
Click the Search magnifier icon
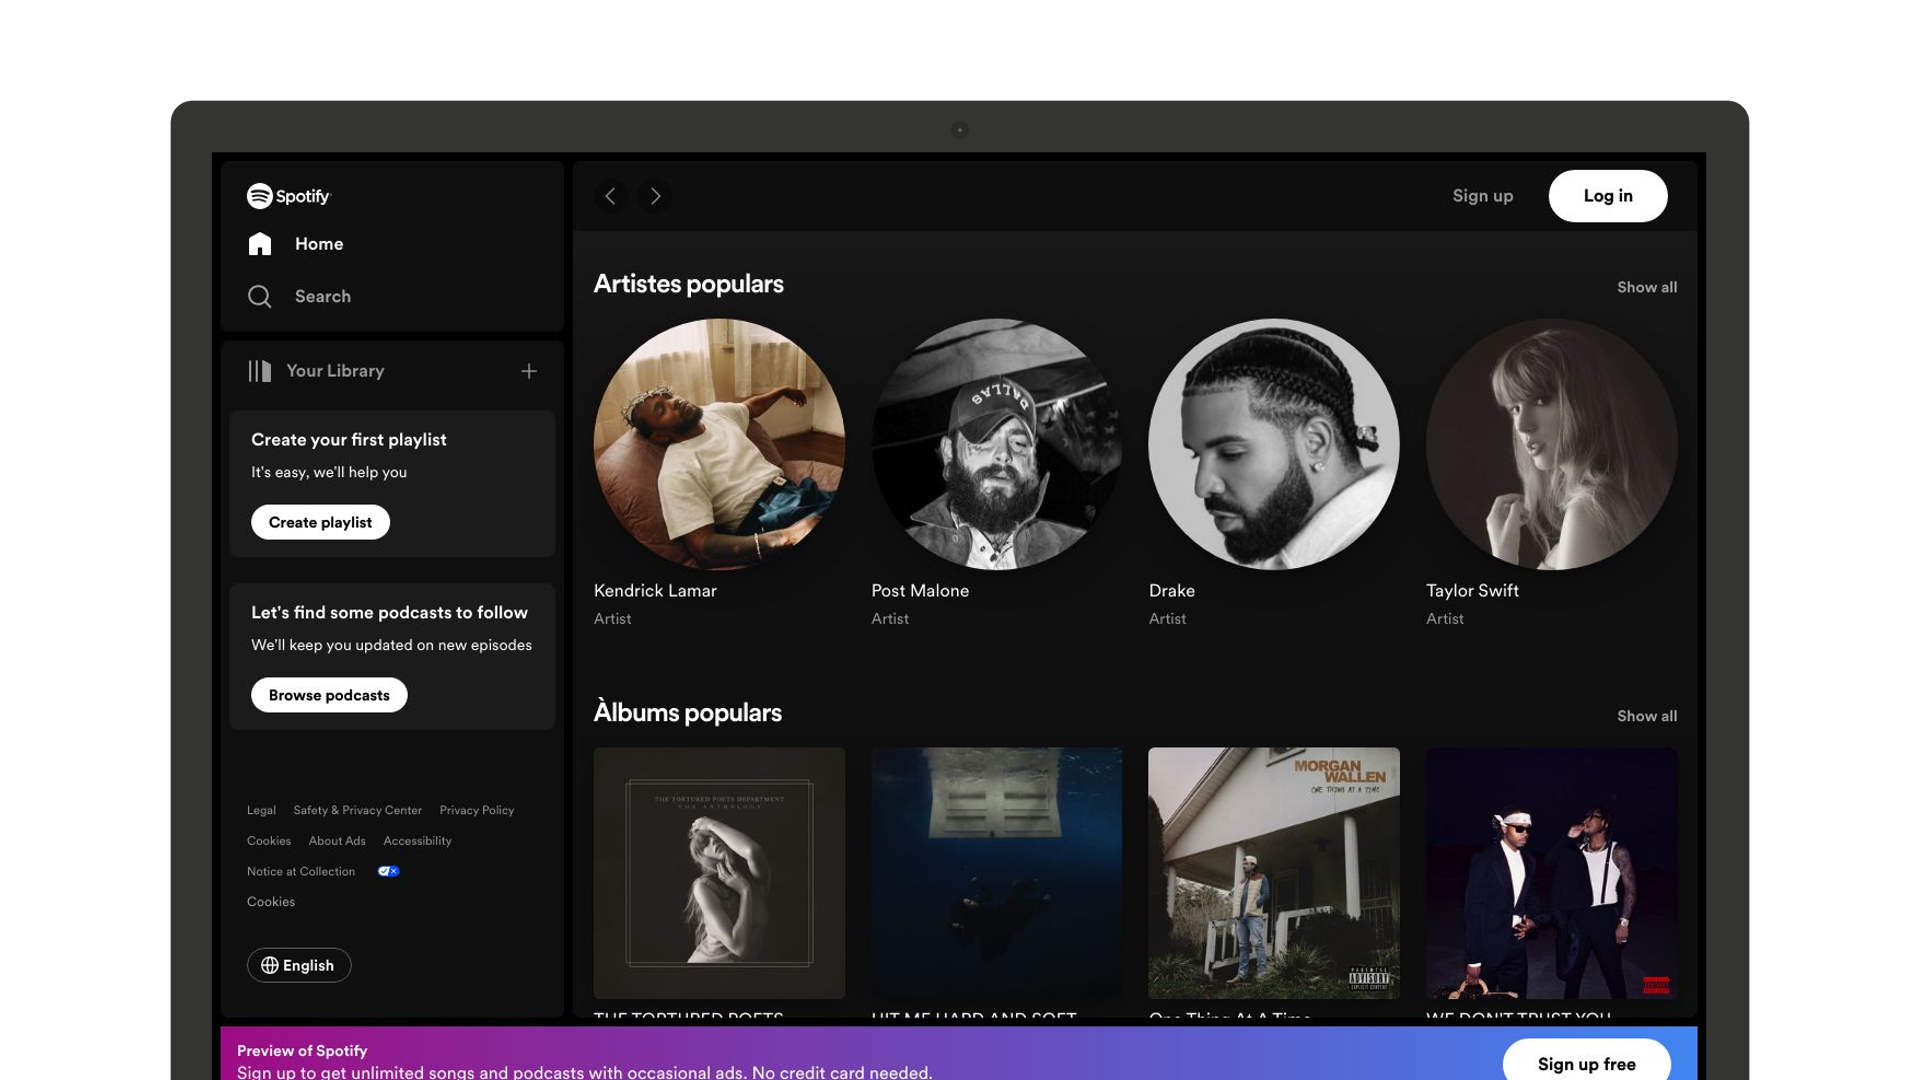click(x=260, y=296)
